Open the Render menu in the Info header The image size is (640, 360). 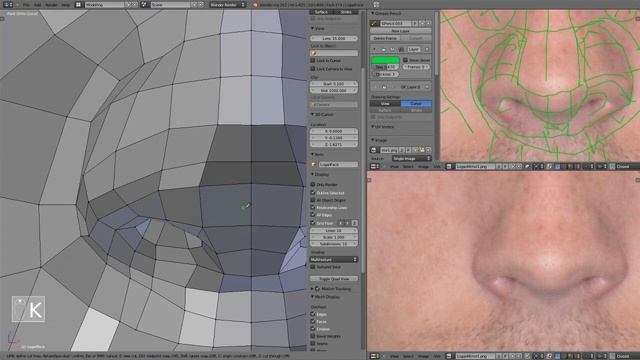(51, 5)
